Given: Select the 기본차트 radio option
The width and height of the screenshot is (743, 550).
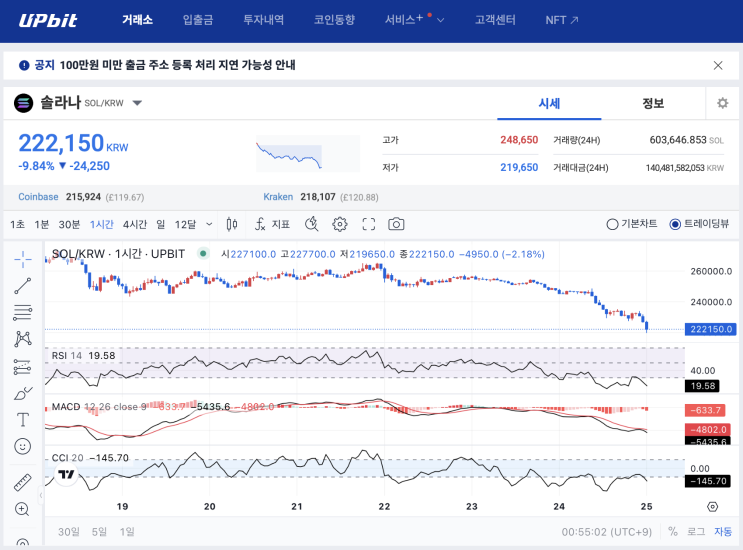Looking at the screenshot, I should click(632, 224).
